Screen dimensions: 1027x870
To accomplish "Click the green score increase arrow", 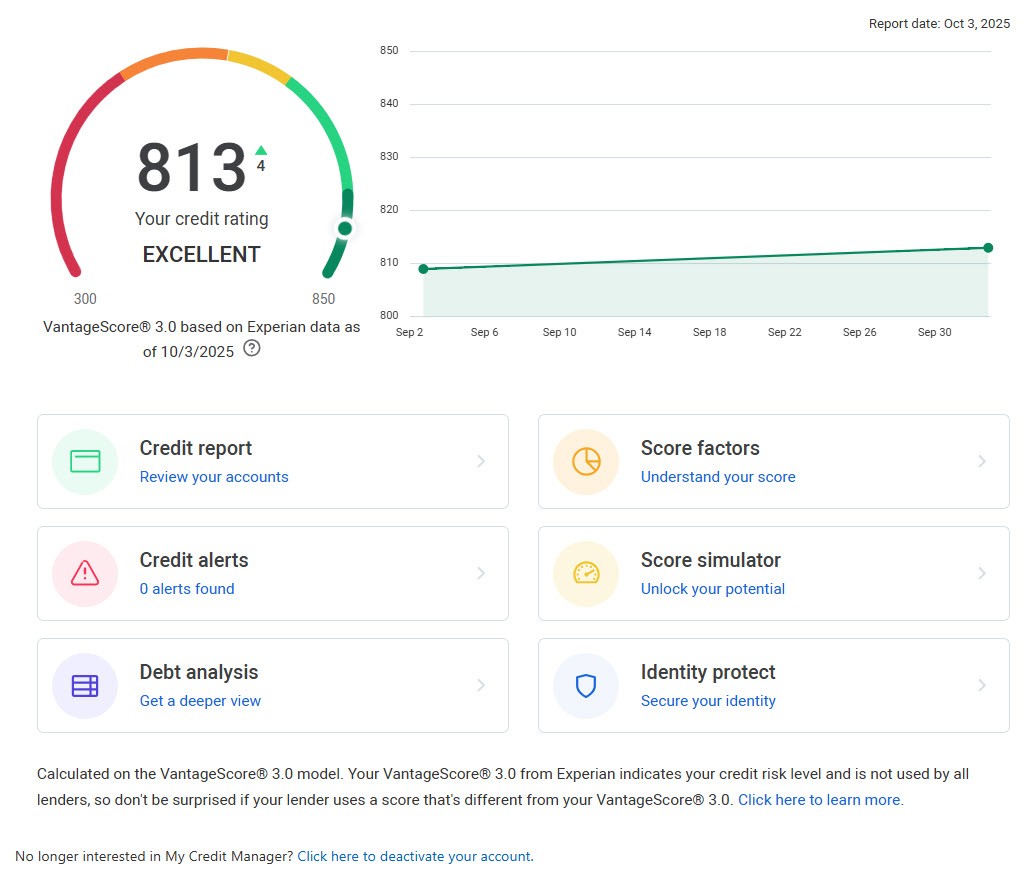I will tap(261, 150).
